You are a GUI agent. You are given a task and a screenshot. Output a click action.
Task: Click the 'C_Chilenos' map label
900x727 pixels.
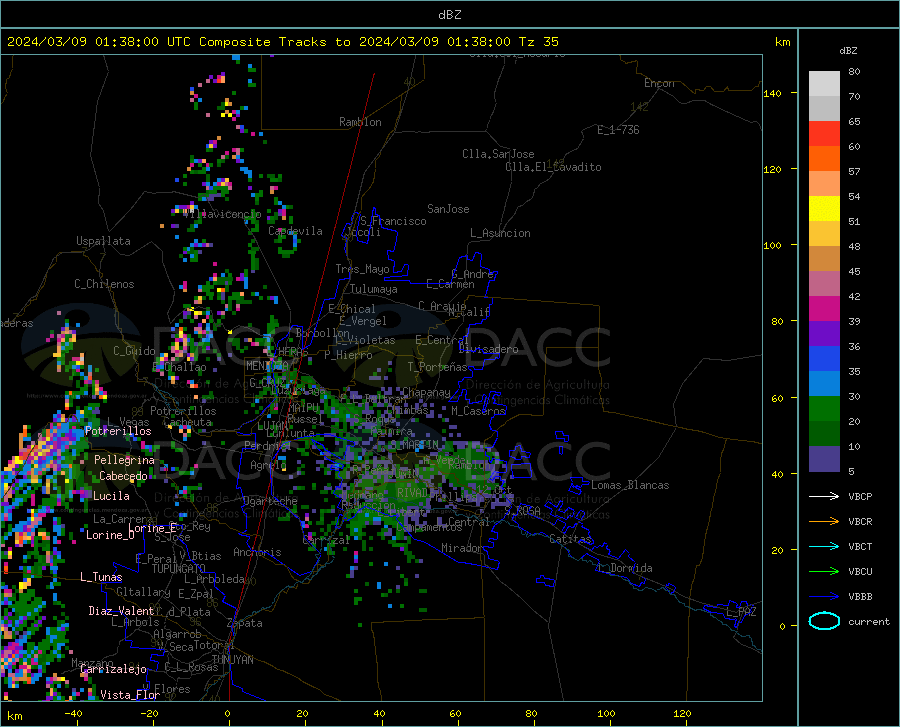coord(104,284)
